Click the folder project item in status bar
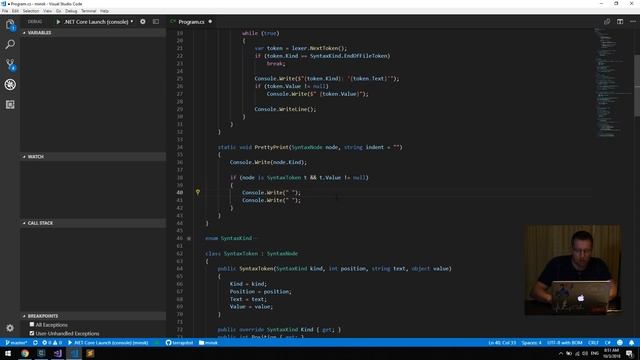 click(x=208, y=342)
